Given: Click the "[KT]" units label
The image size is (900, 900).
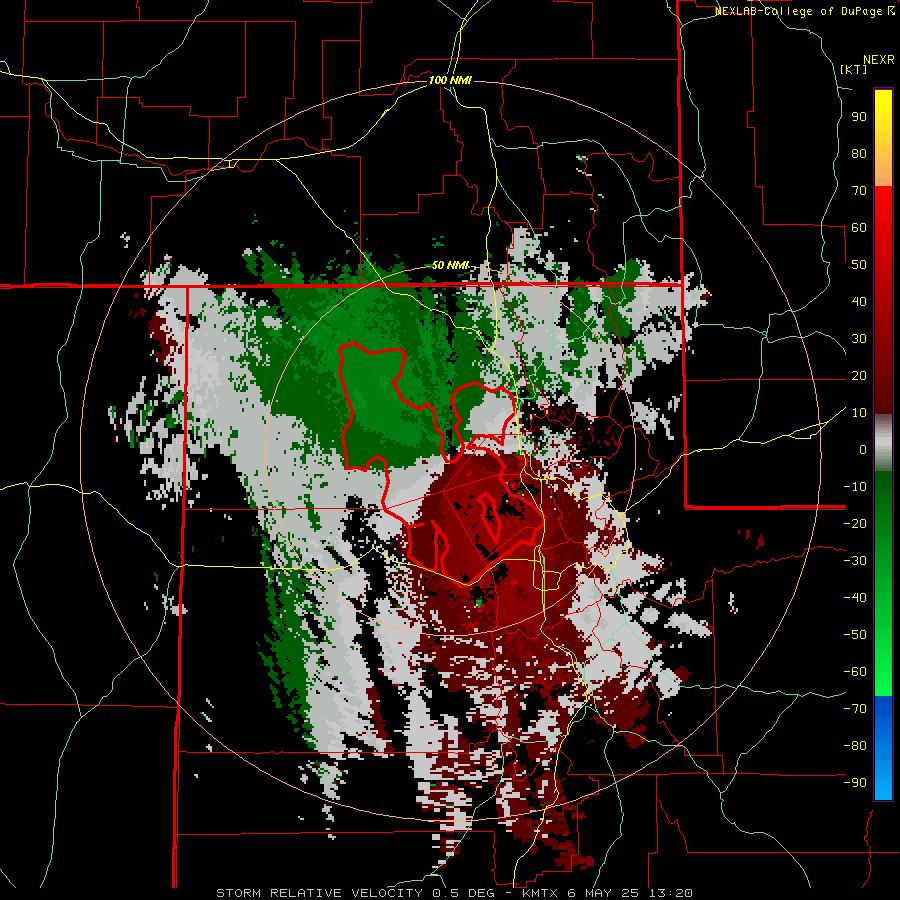Looking at the screenshot, I should point(854,69).
